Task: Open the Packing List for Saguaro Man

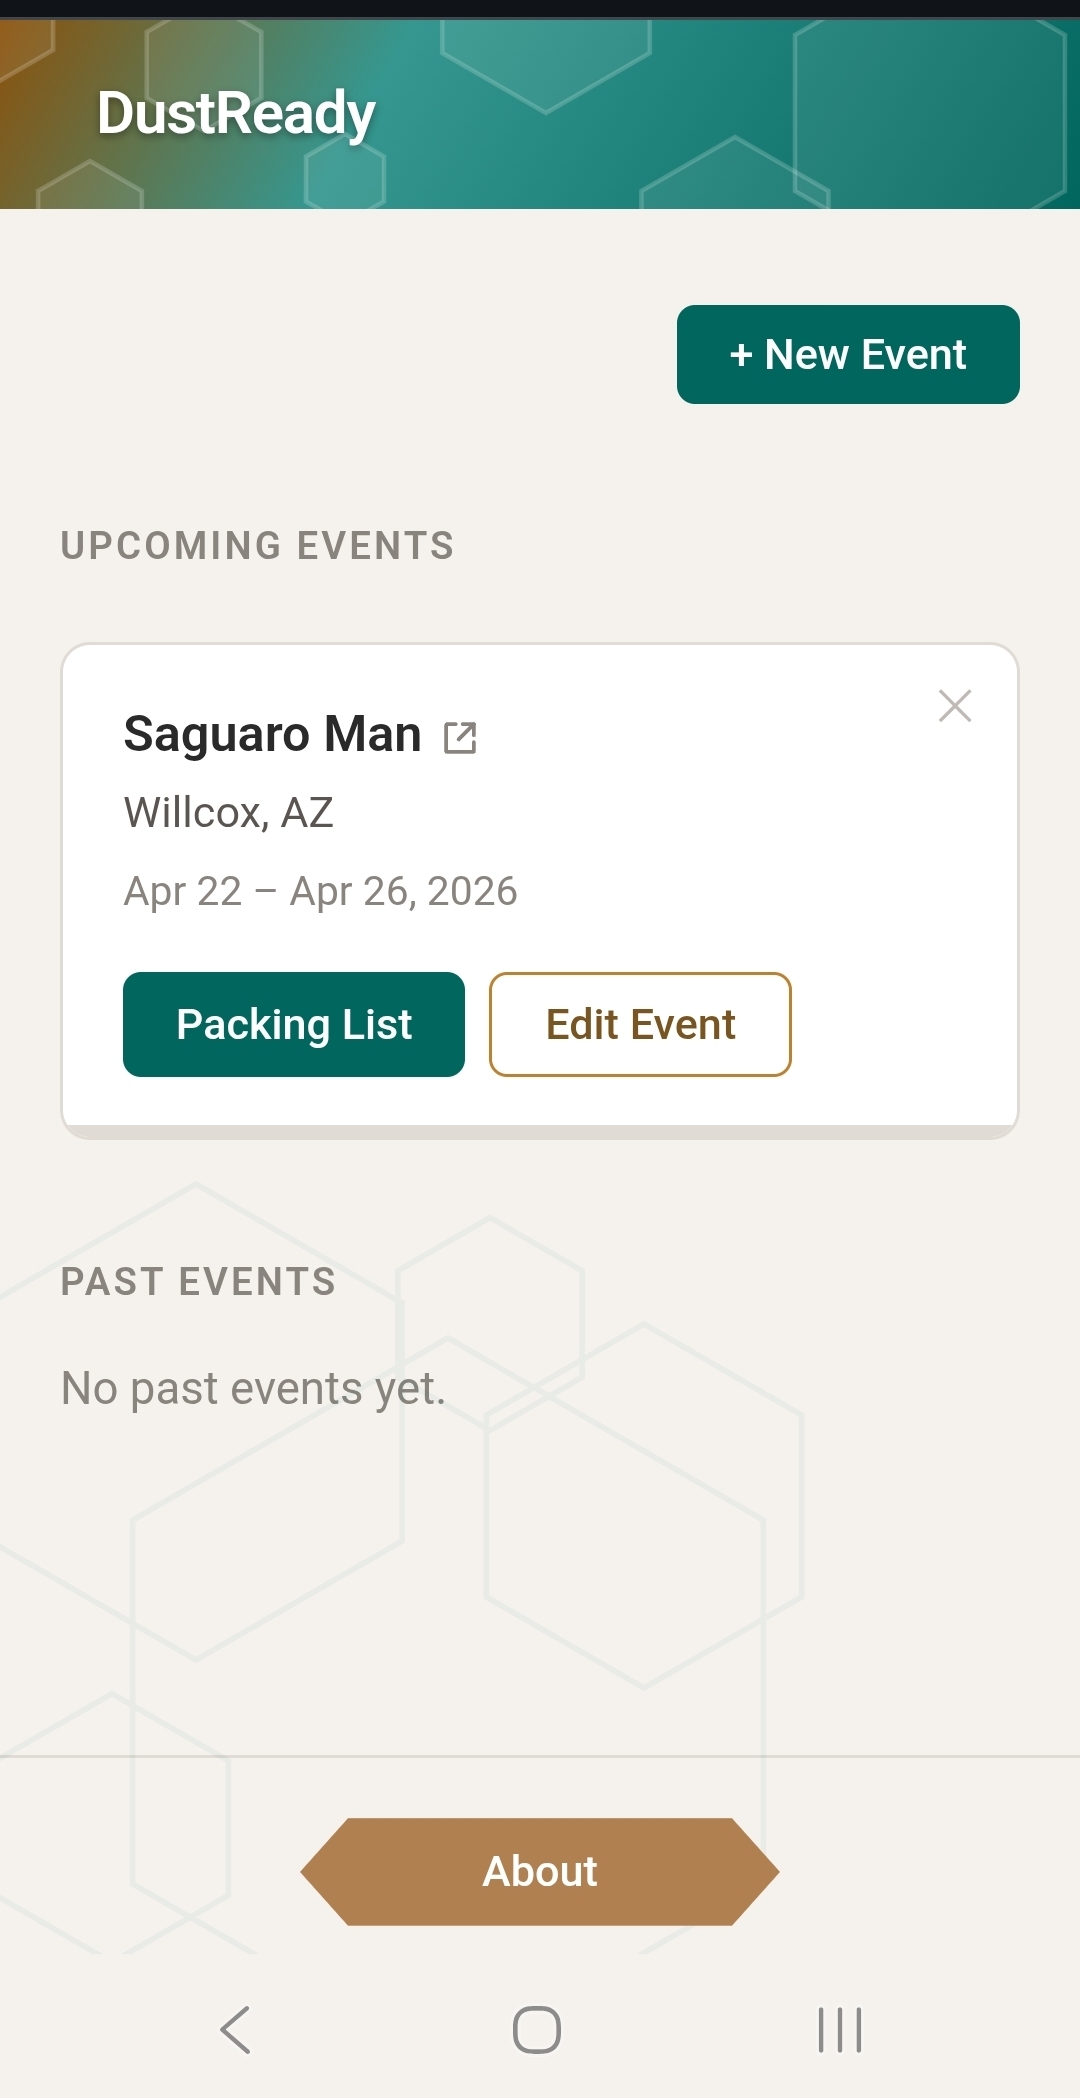Action: (x=294, y=1025)
